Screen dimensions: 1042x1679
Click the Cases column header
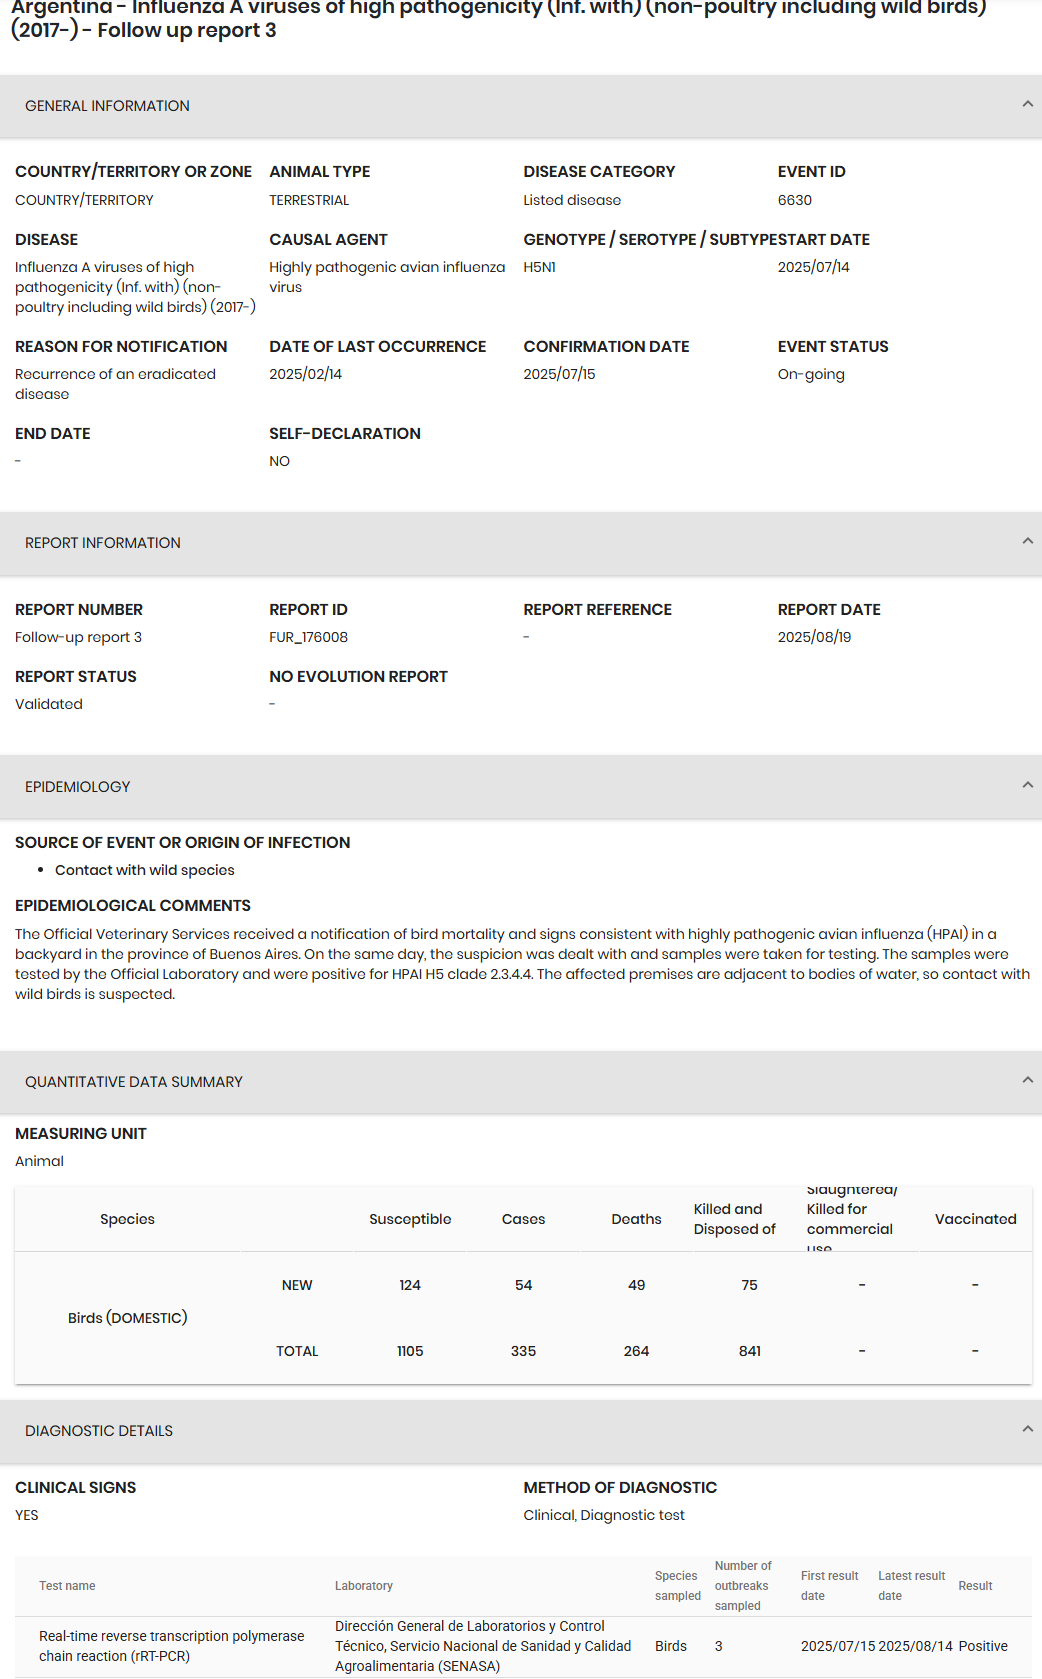pyautogui.click(x=523, y=1219)
